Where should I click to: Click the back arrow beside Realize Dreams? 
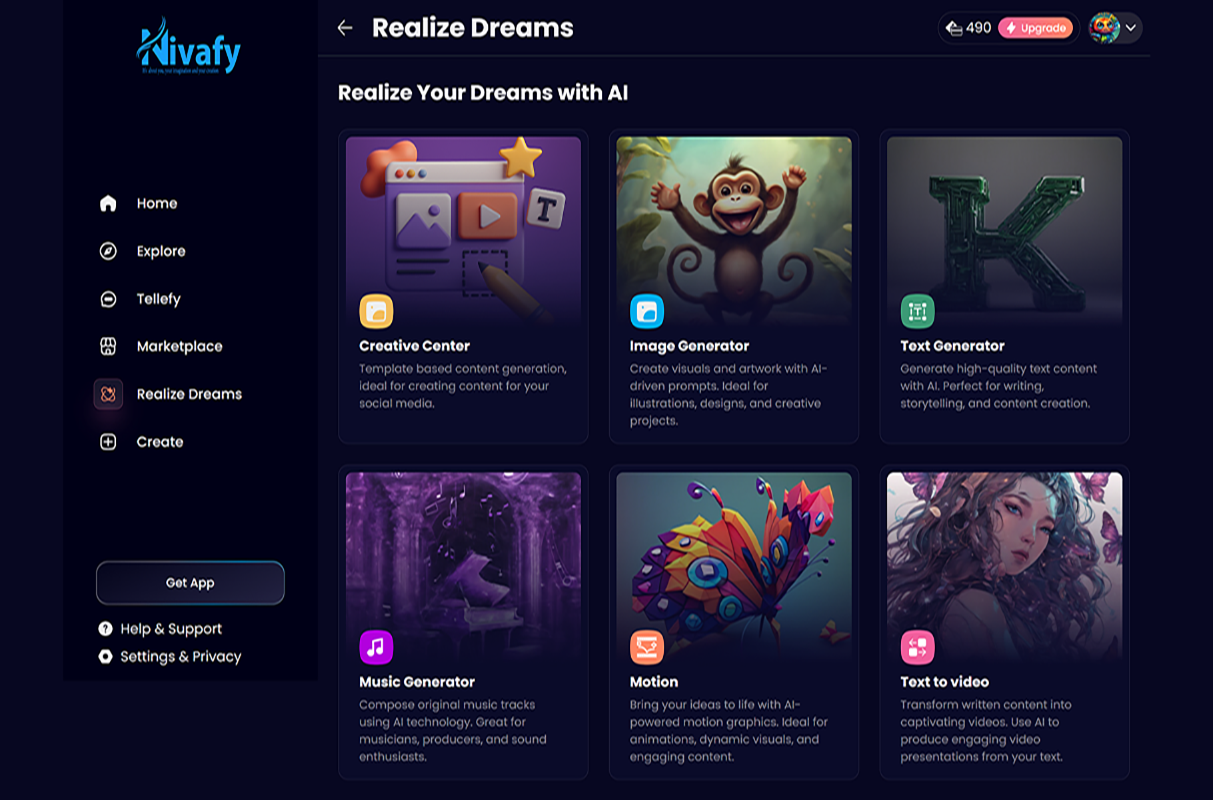345,28
